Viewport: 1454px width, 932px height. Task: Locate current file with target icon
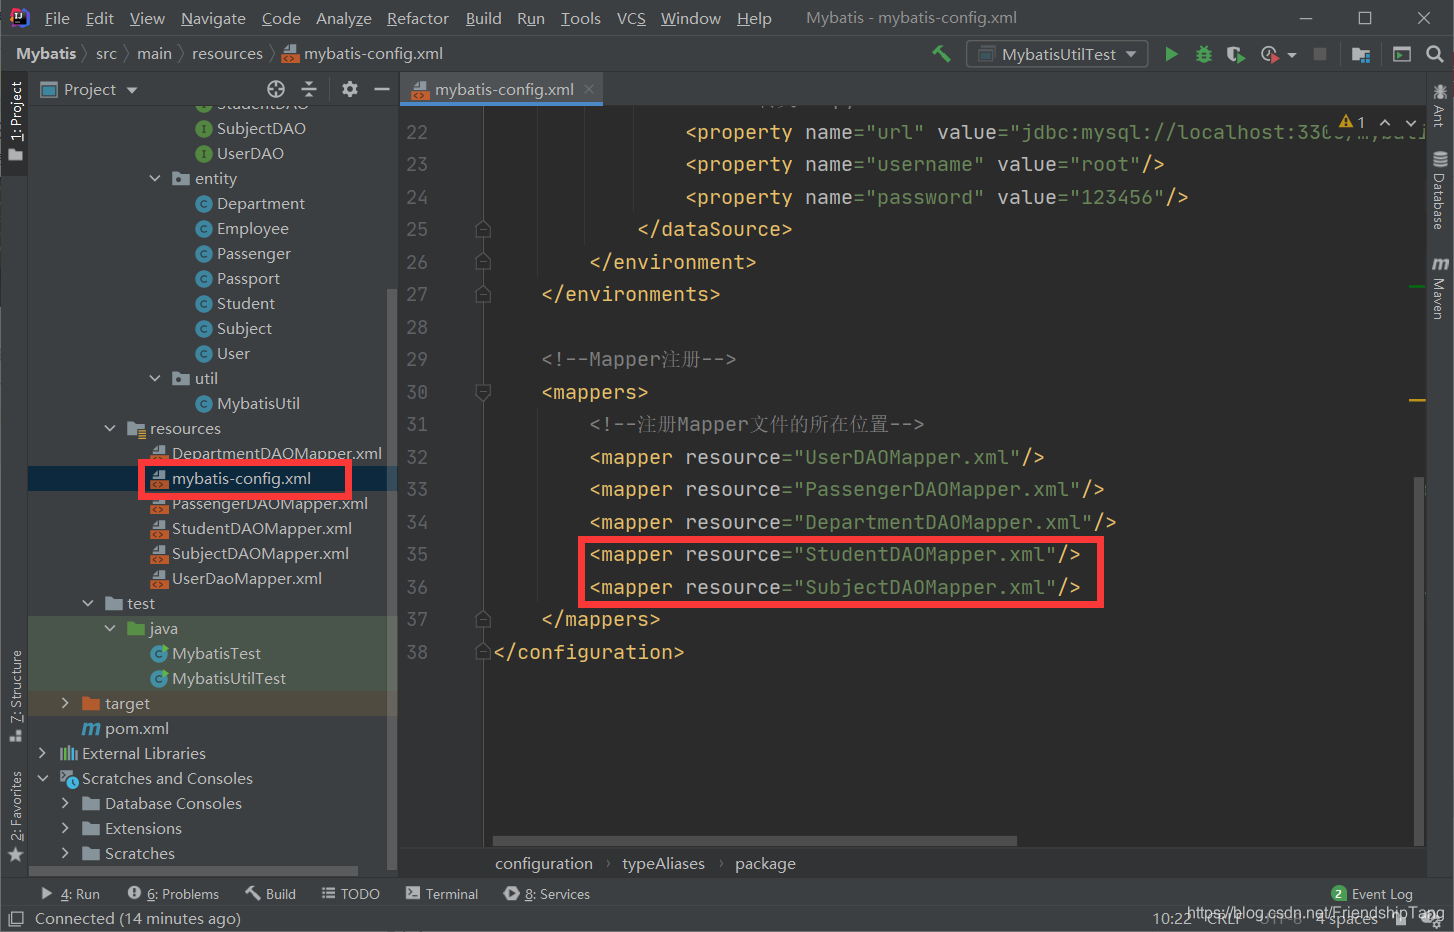[x=276, y=89]
